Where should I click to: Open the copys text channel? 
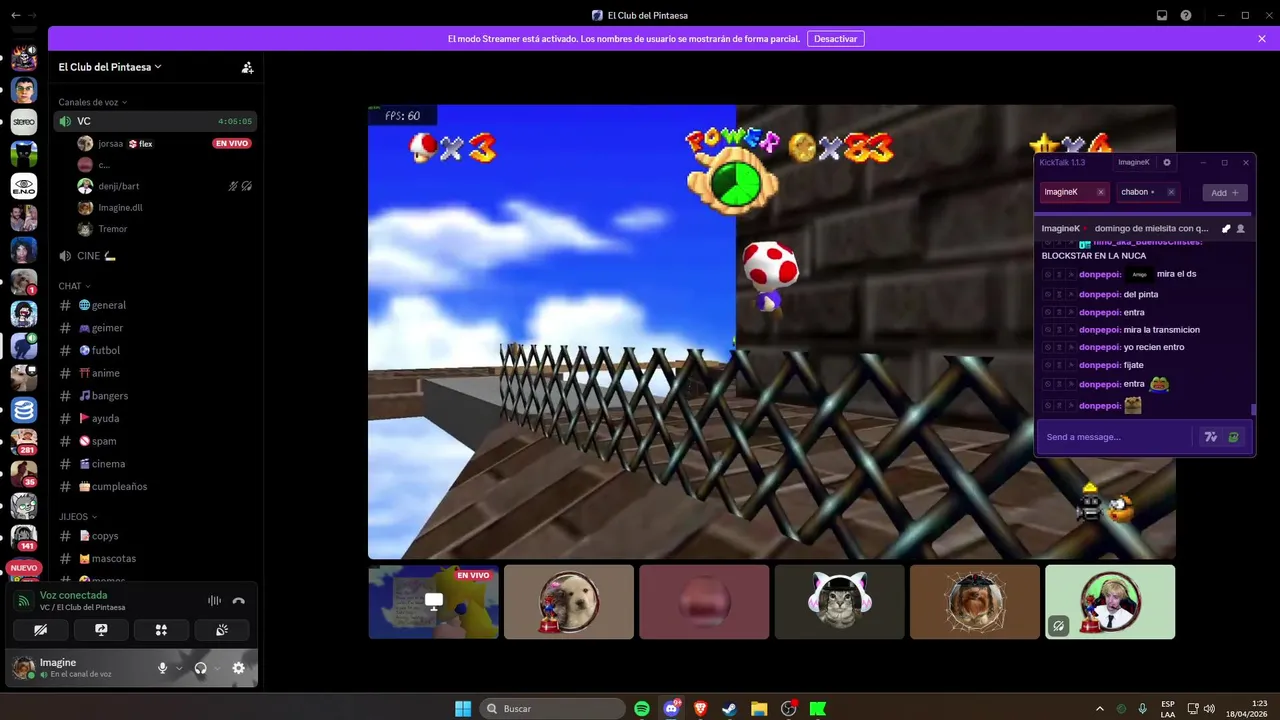click(155, 536)
